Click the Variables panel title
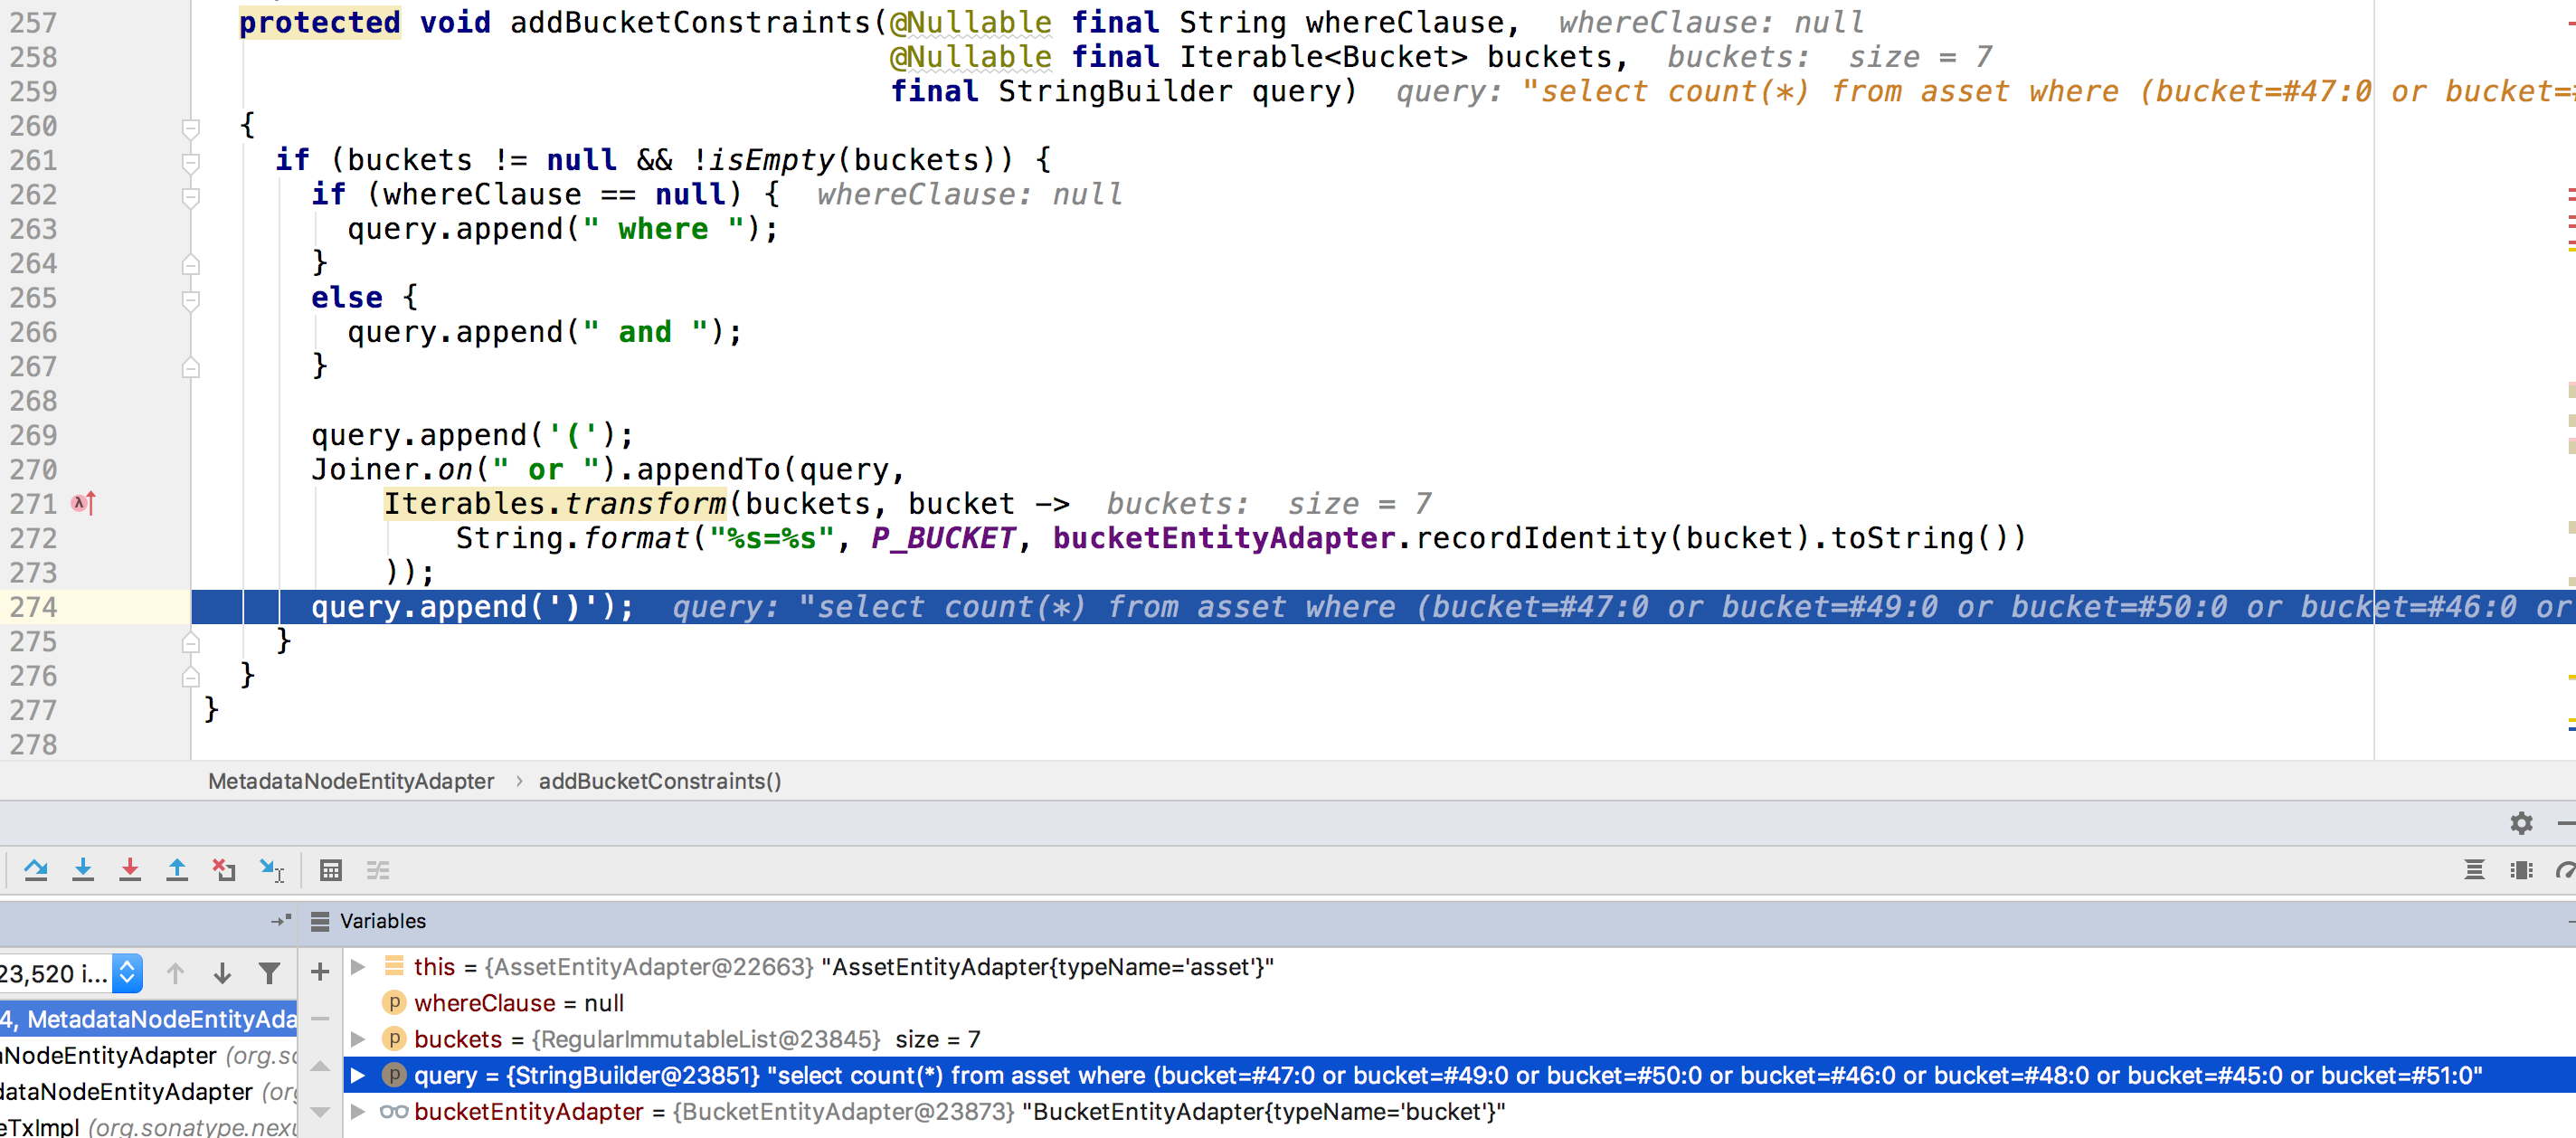 [382, 920]
